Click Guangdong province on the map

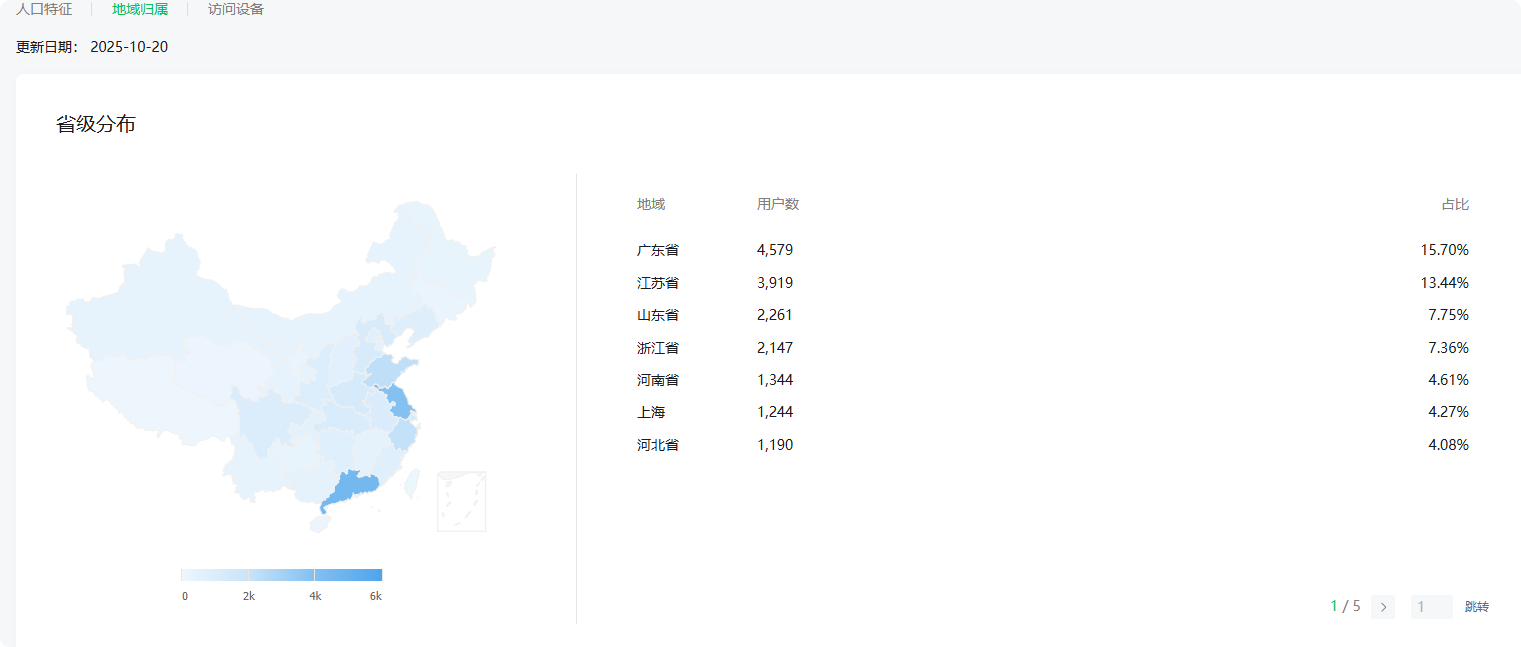point(352,489)
